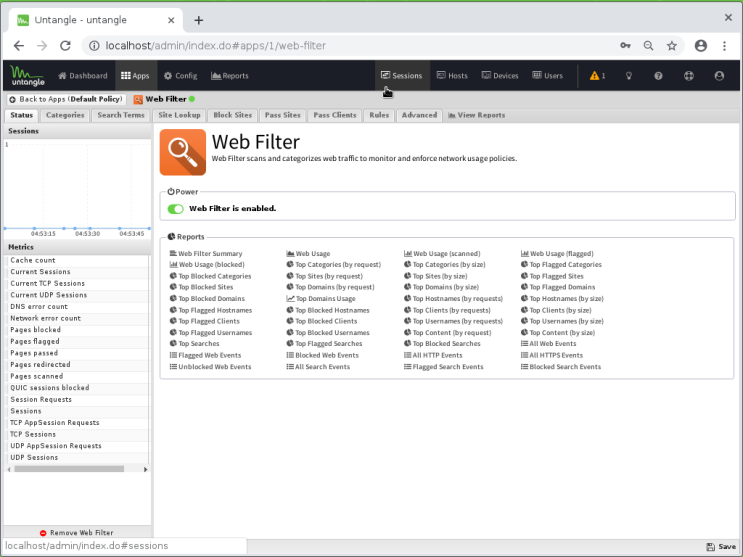Click the browser address bar
Screen dimensions: 743x557
coord(350,45)
